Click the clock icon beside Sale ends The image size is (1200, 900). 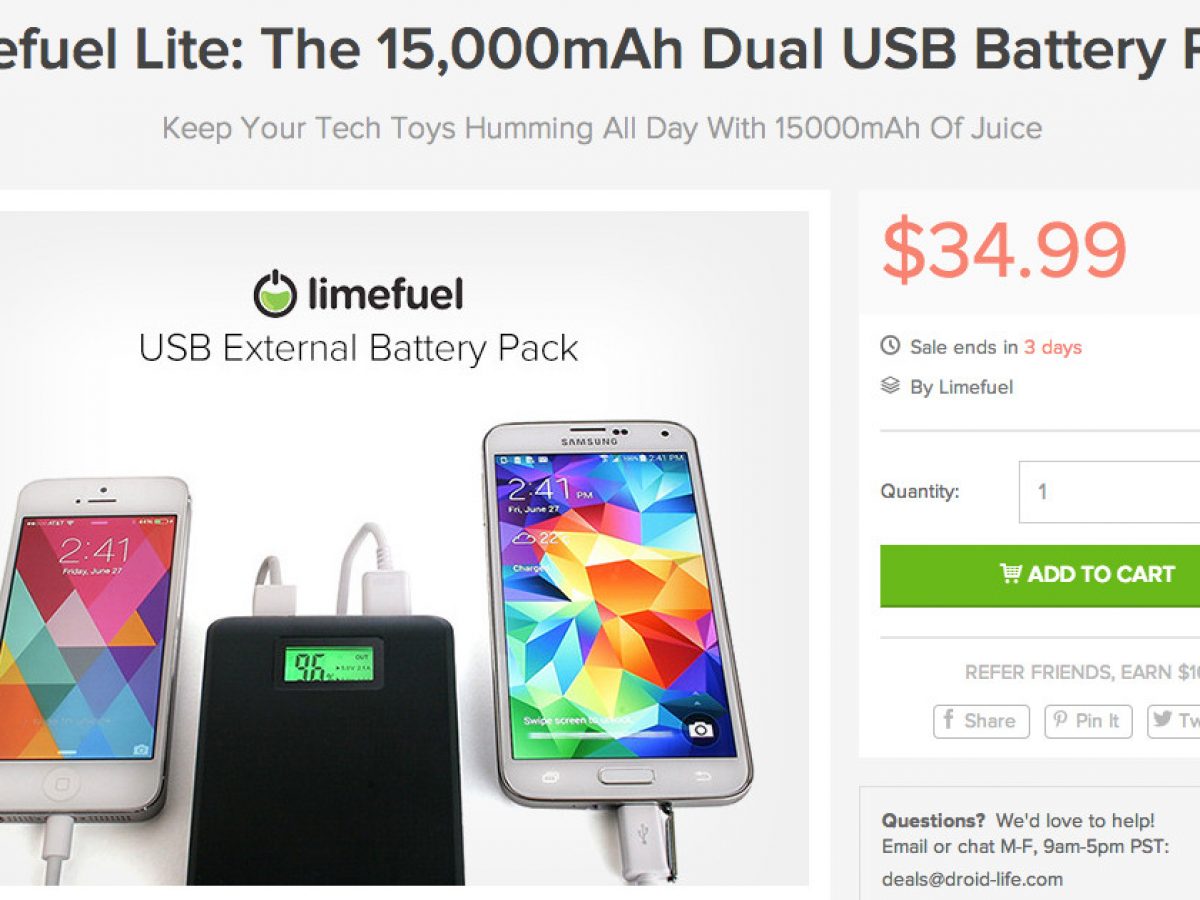(890, 347)
